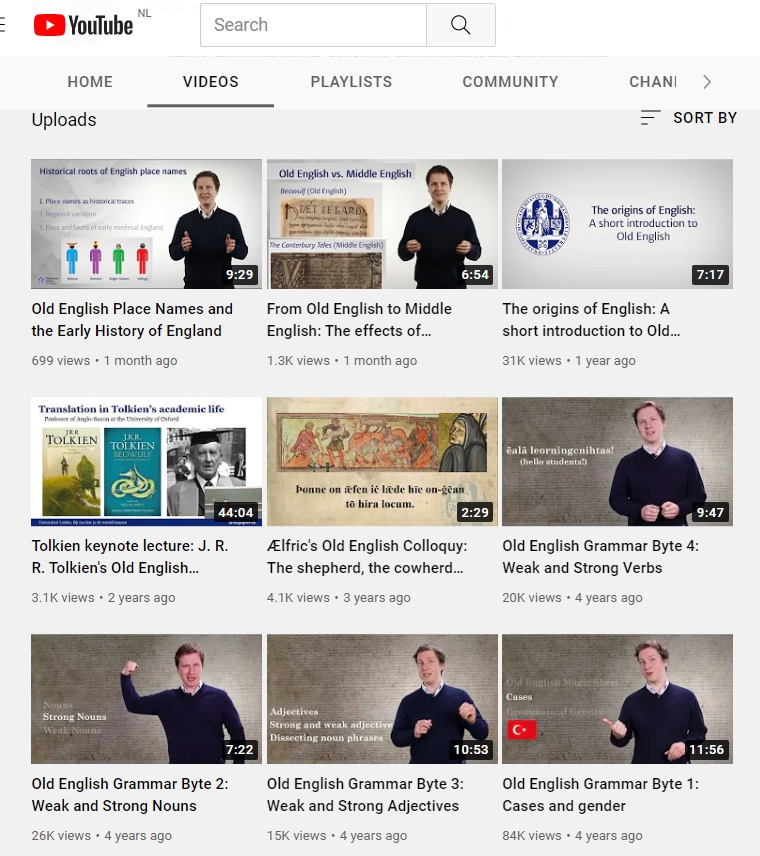The height and width of the screenshot is (856, 760).
Task: Click inside the Search input field
Action: point(313,25)
